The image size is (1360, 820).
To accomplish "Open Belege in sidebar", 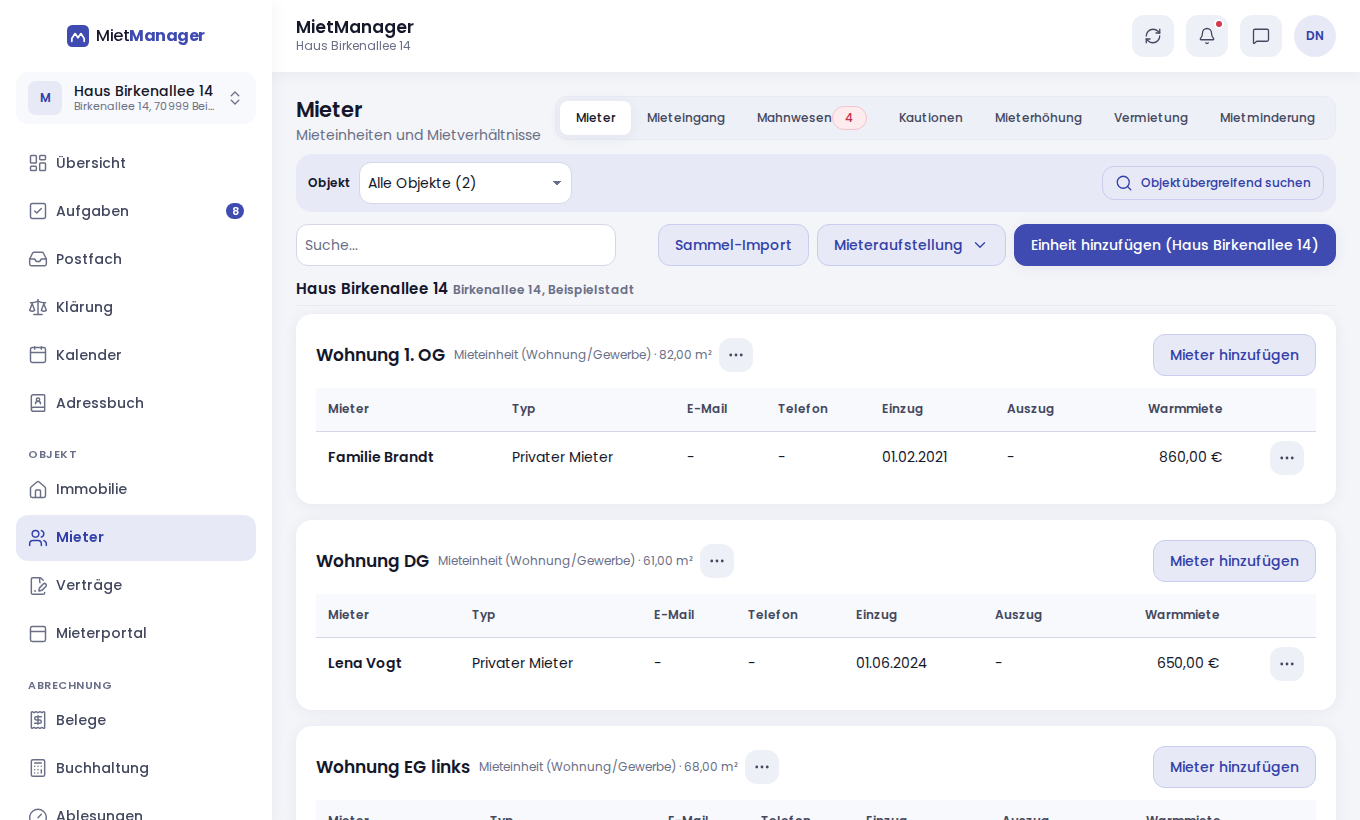I will (x=136, y=720).
